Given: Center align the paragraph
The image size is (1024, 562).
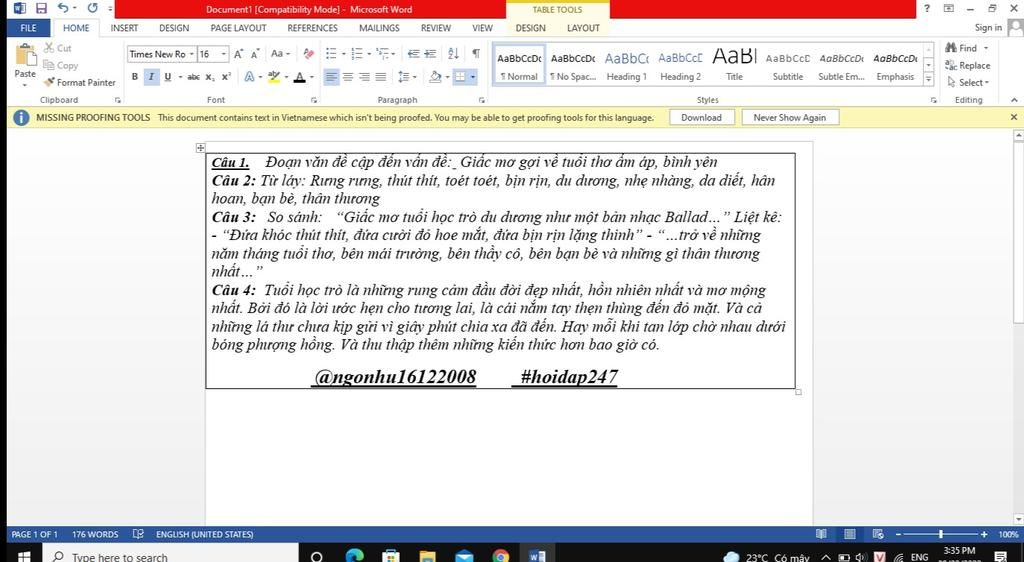Looking at the screenshot, I should [348, 77].
